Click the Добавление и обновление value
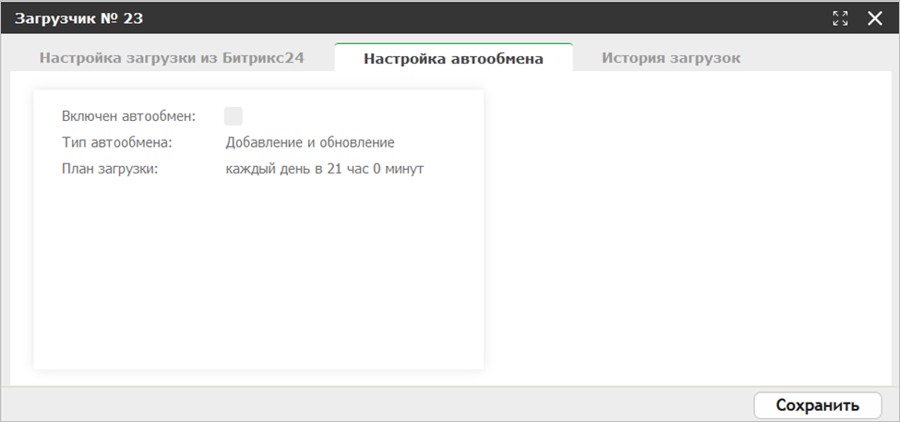Screen dimensions: 900x422 pos(310,142)
